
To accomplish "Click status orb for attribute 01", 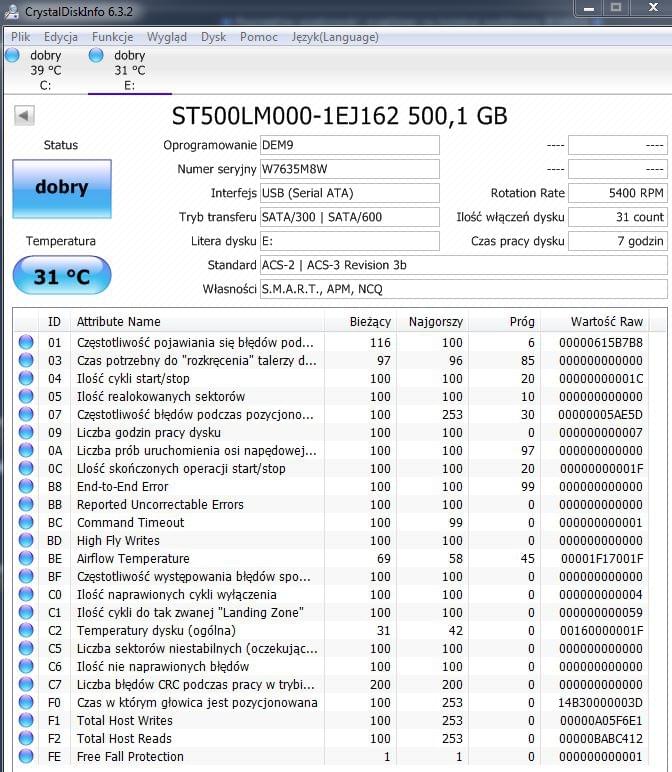I will coord(26,342).
